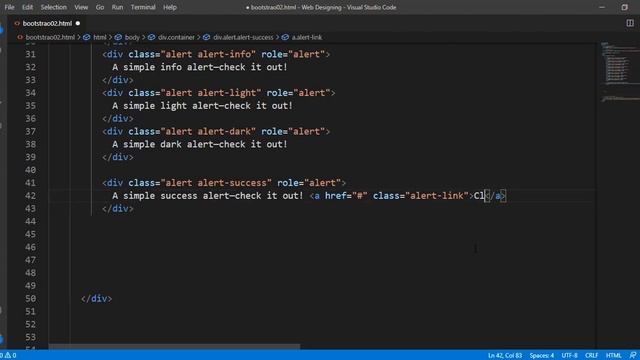This screenshot has height=360, width=640.
Task: Click HTML language mode selector
Action: (x=613, y=356)
